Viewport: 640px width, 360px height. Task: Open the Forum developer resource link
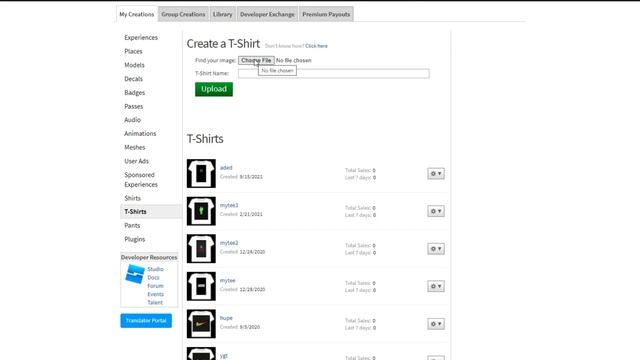[x=156, y=286]
